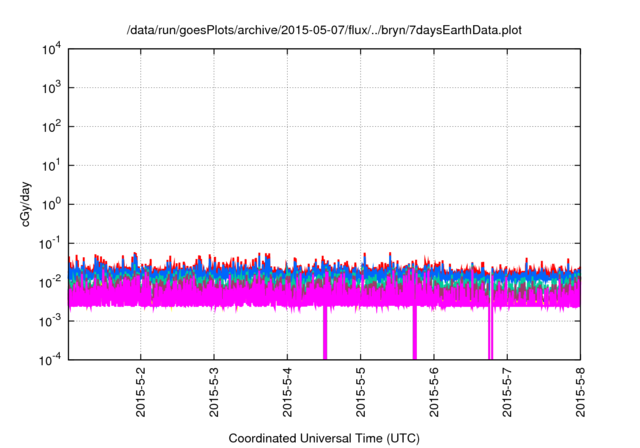Click the y-axis label 10^4

(x=51, y=50)
